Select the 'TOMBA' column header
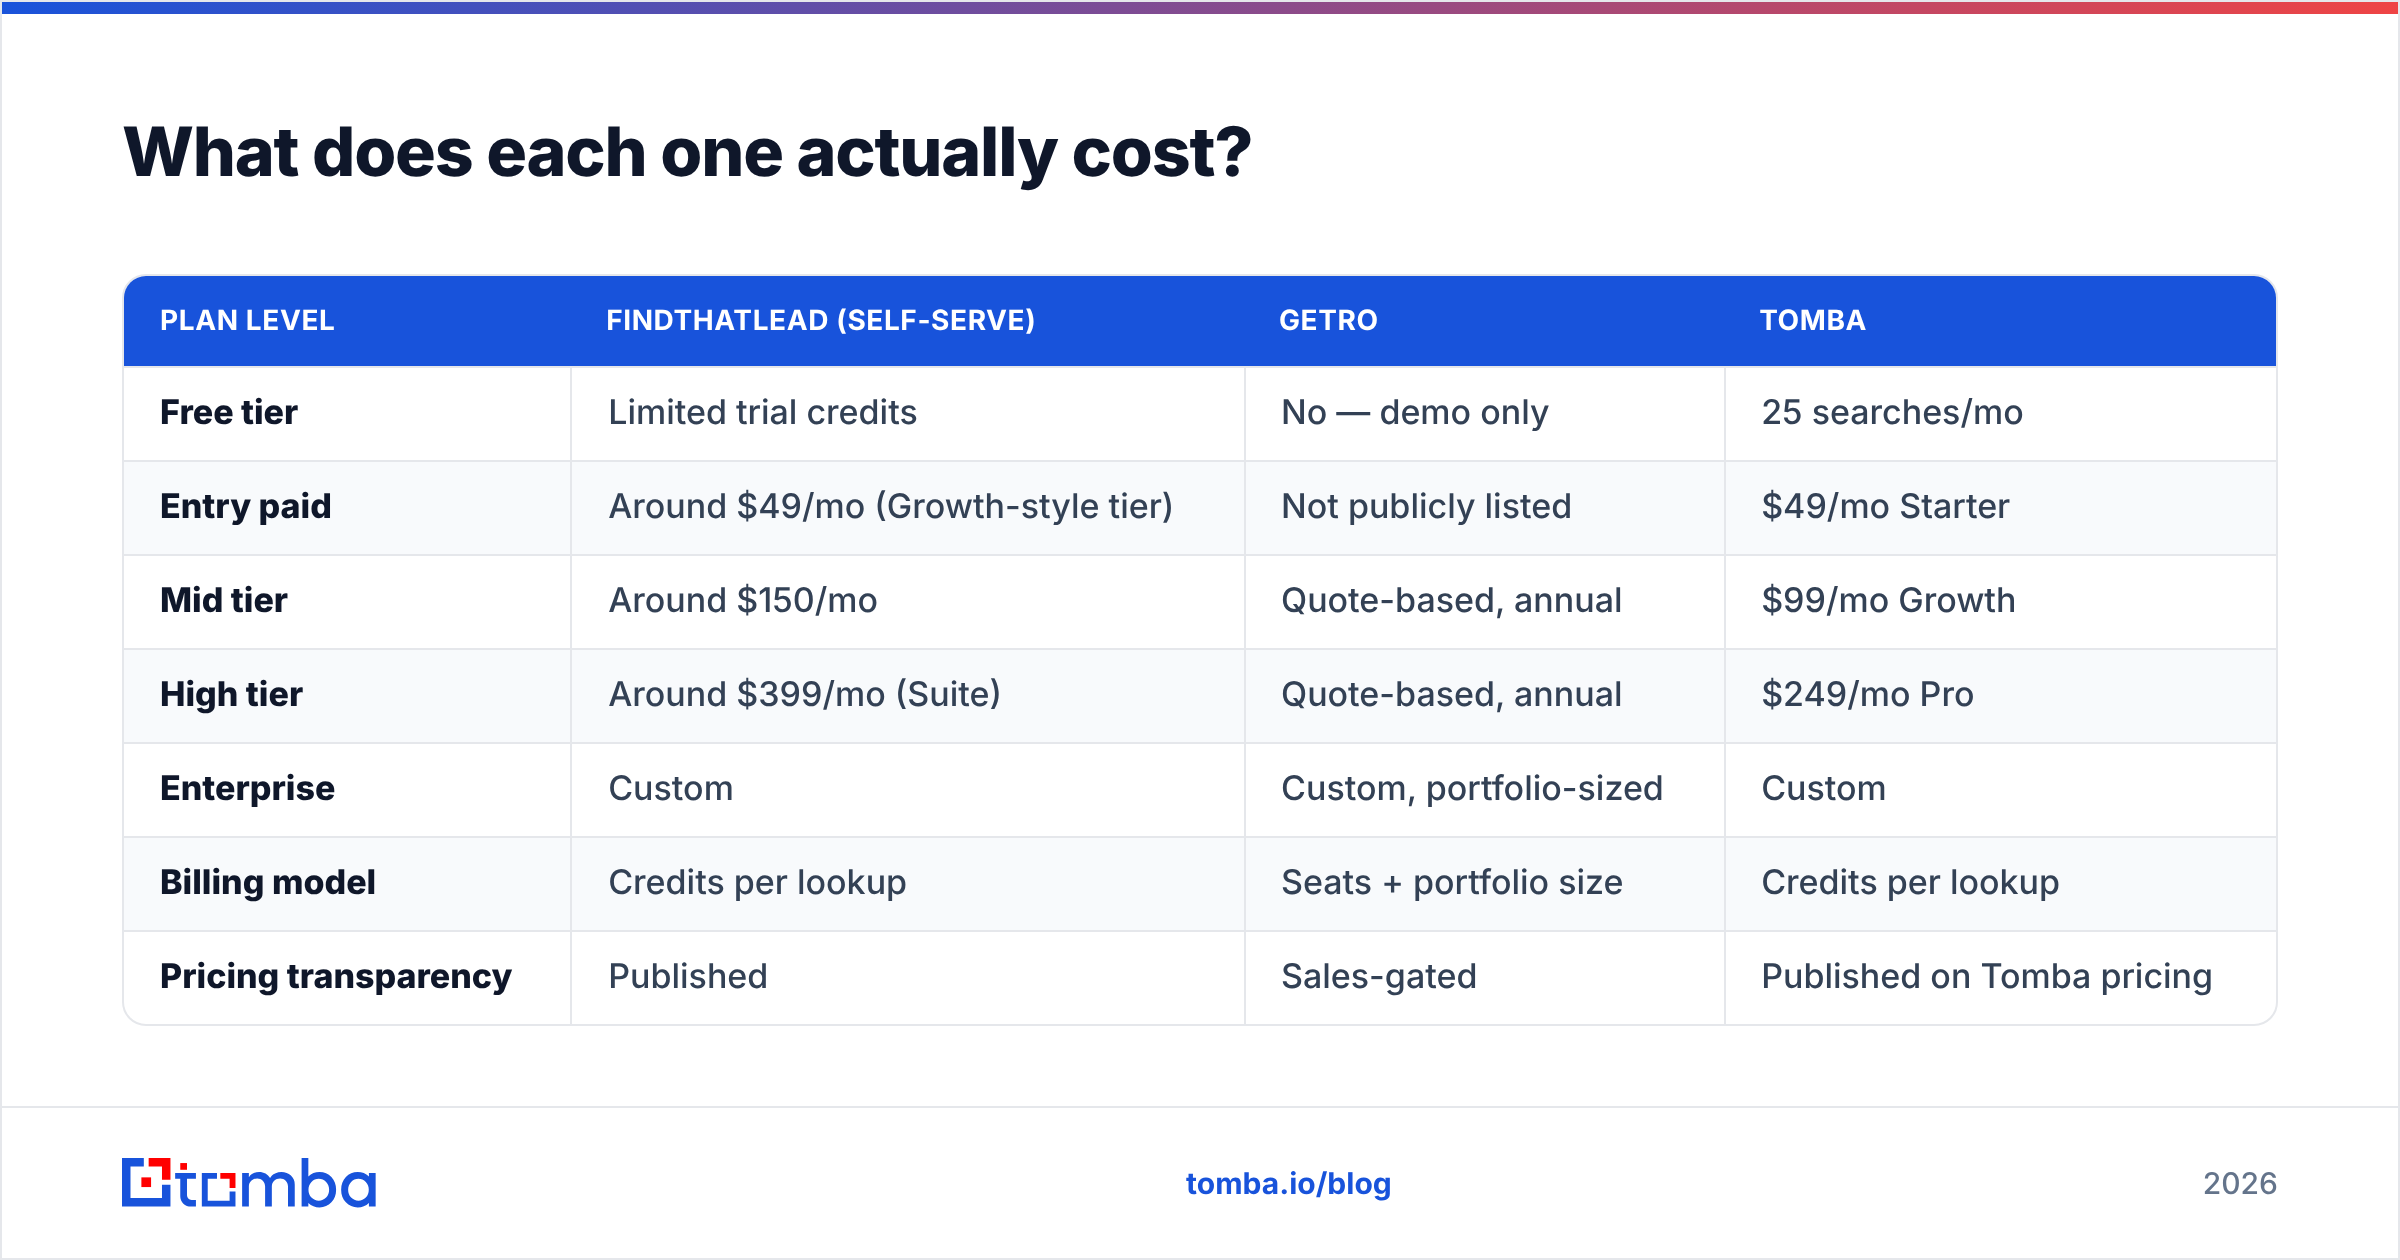Image resolution: width=2400 pixels, height=1260 pixels. pos(1812,320)
